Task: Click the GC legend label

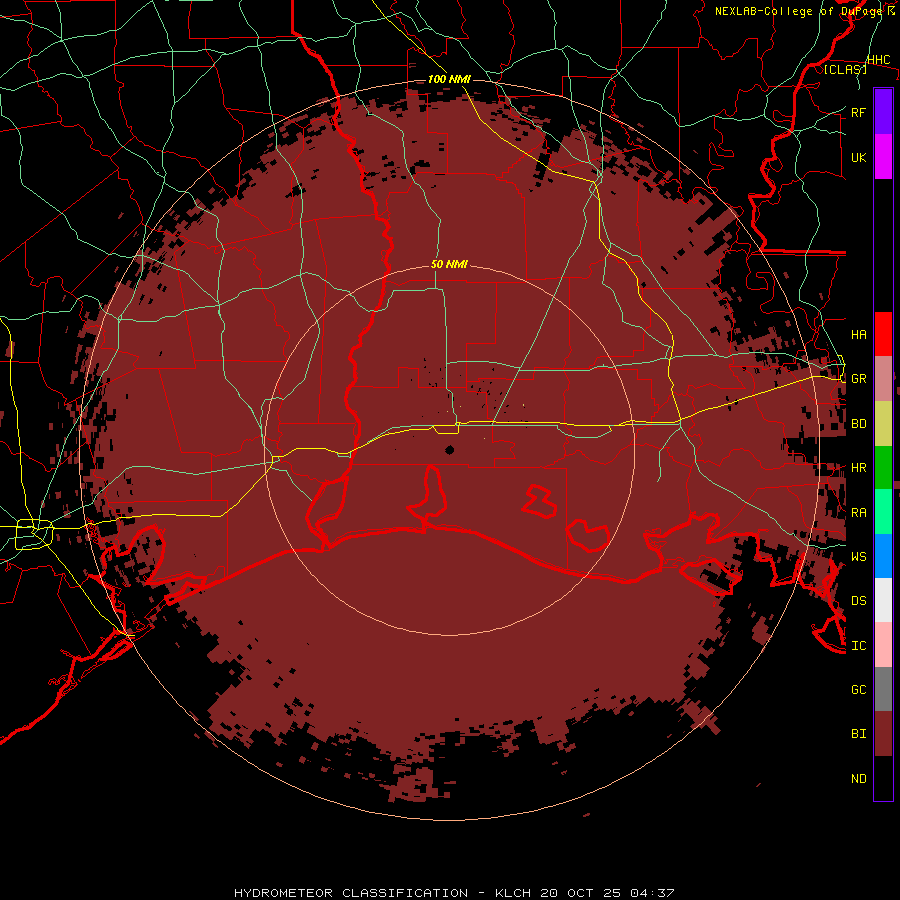Action: click(858, 690)
